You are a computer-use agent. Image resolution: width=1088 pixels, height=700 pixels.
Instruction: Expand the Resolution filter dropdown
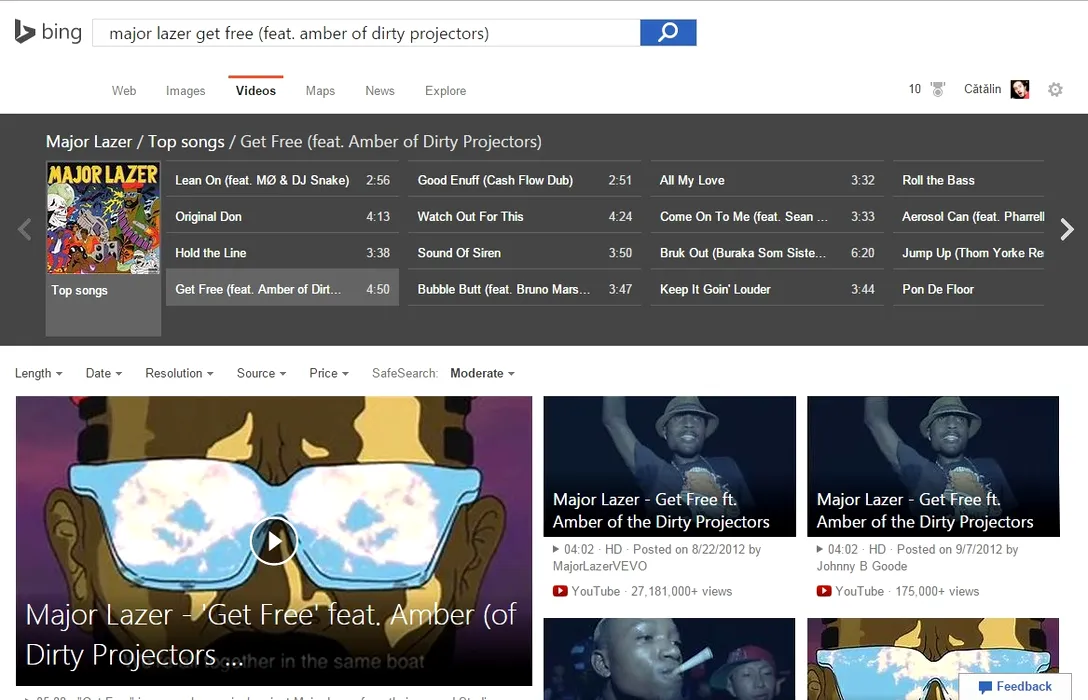point(180,373)
